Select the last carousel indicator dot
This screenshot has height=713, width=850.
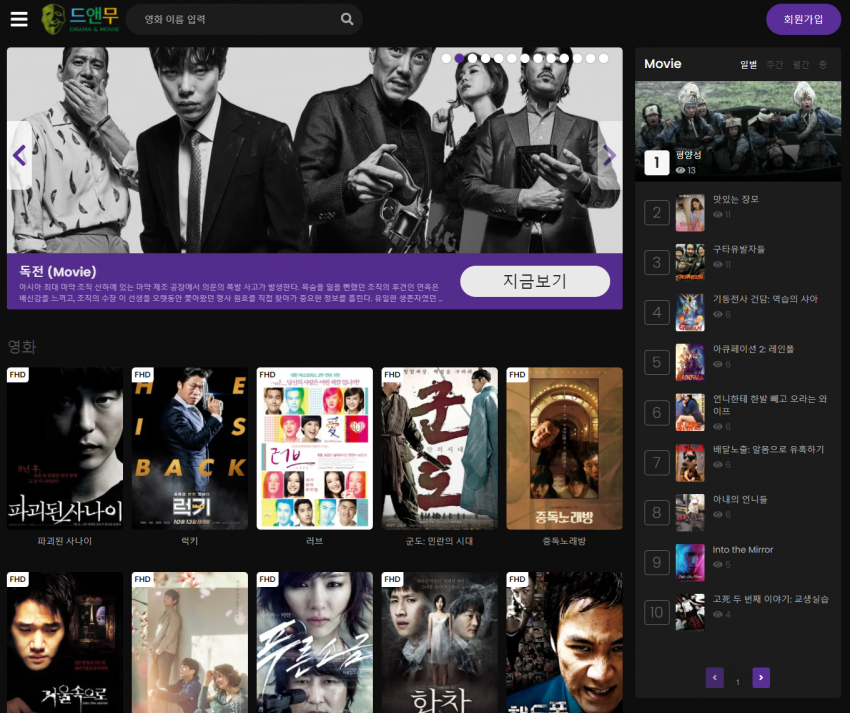coord(603,58)
